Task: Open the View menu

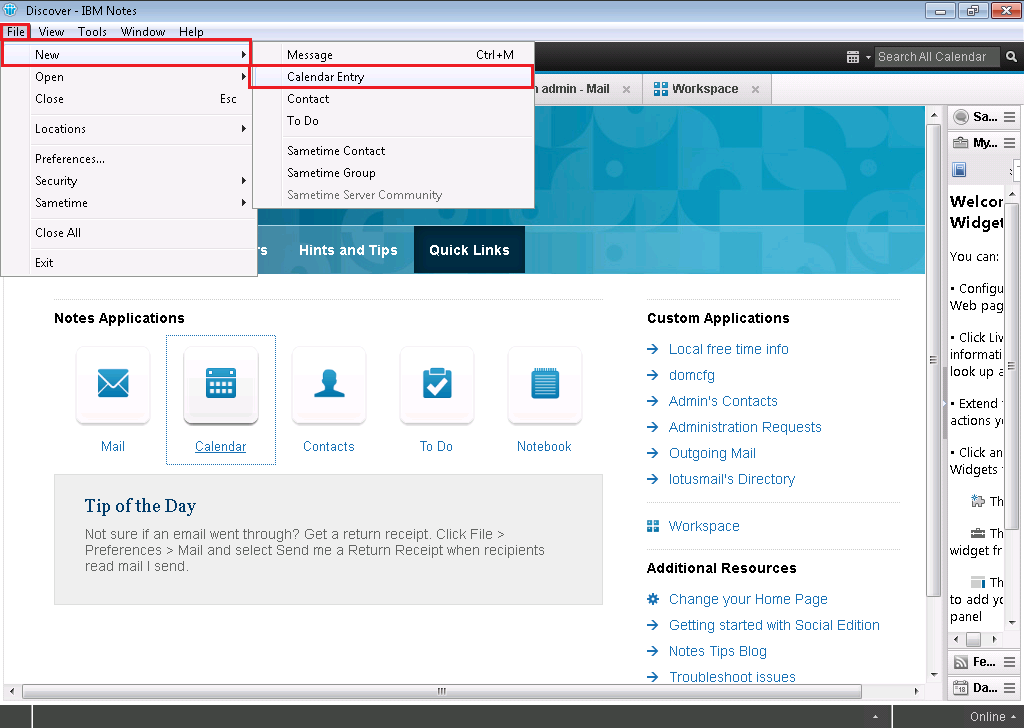Action: [x=51, y=31]
